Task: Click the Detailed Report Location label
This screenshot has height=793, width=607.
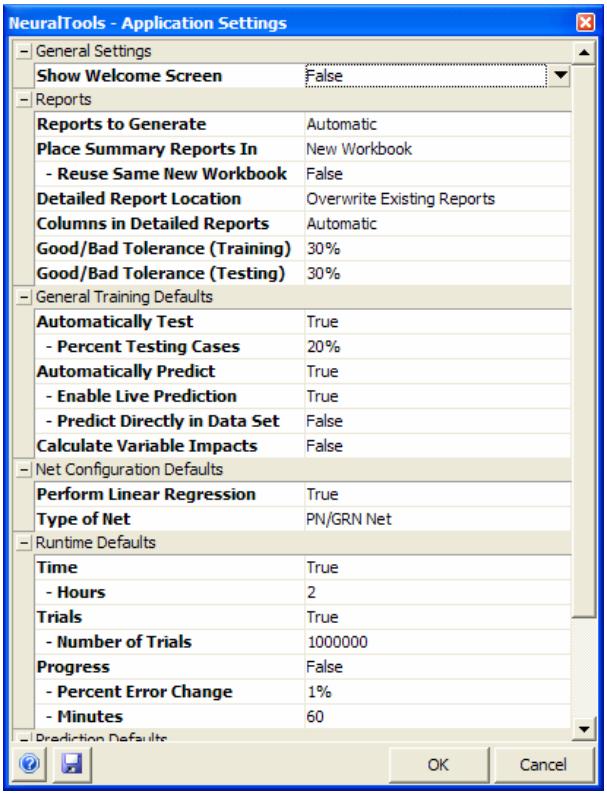Action: (x=139, y=199)
